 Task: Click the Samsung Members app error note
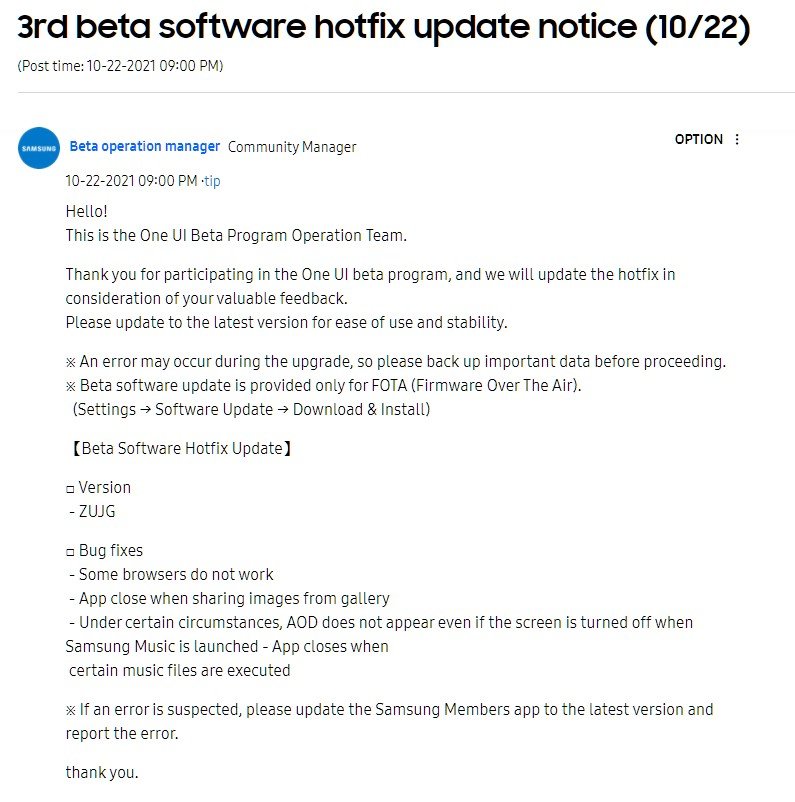tap(389, 722)
